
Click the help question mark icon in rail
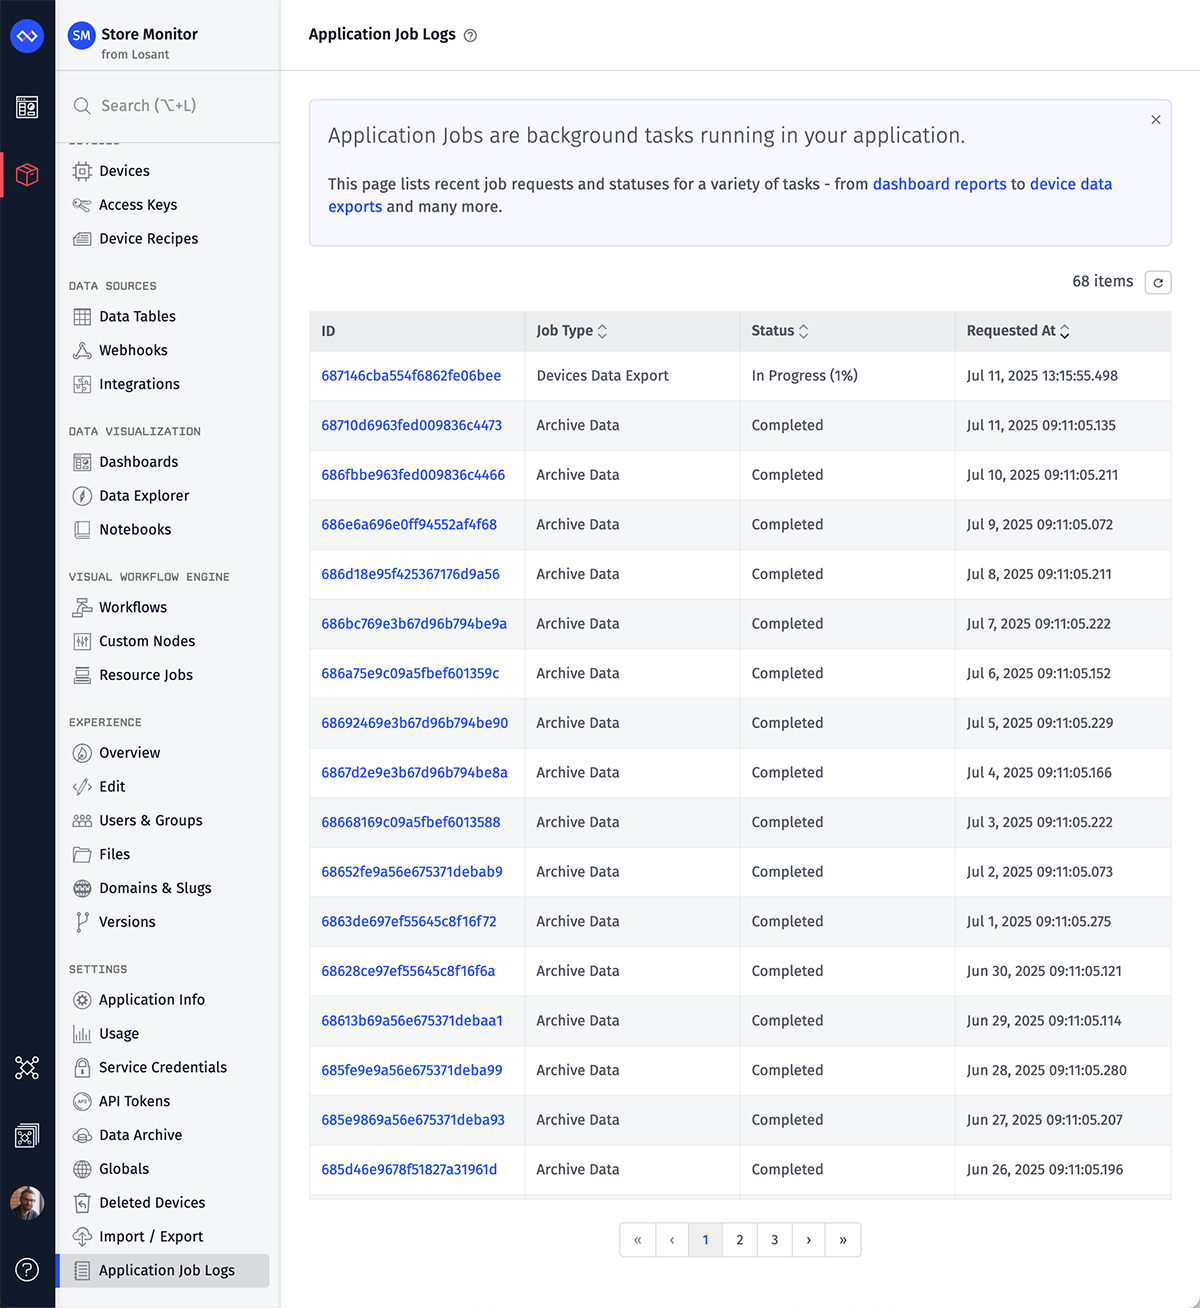click(x=27, y=1270)
